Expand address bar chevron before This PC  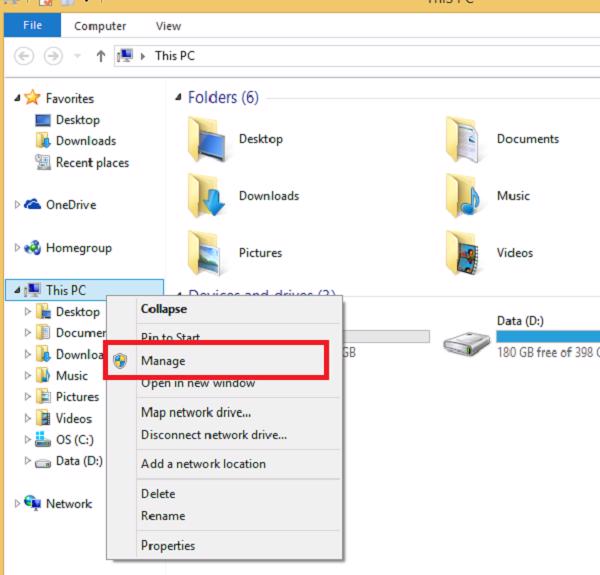point(143,56)
